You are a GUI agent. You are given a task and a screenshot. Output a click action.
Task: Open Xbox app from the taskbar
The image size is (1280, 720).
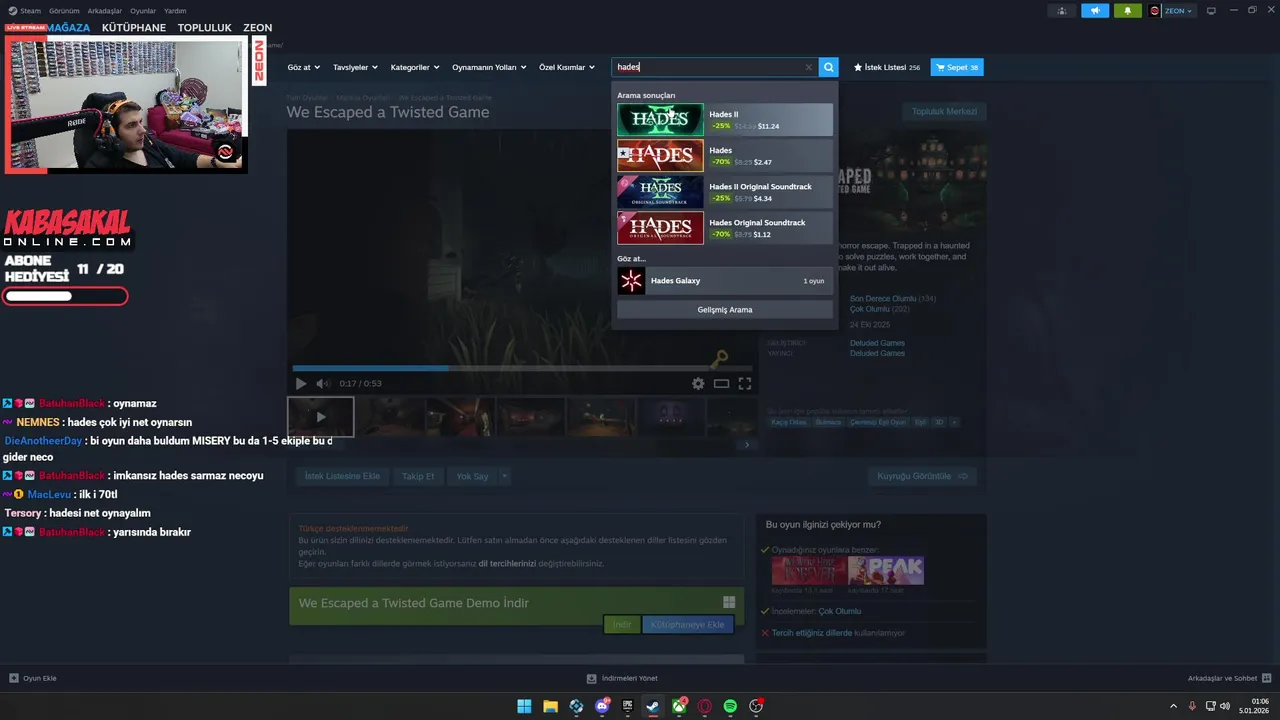click(679, 706)
